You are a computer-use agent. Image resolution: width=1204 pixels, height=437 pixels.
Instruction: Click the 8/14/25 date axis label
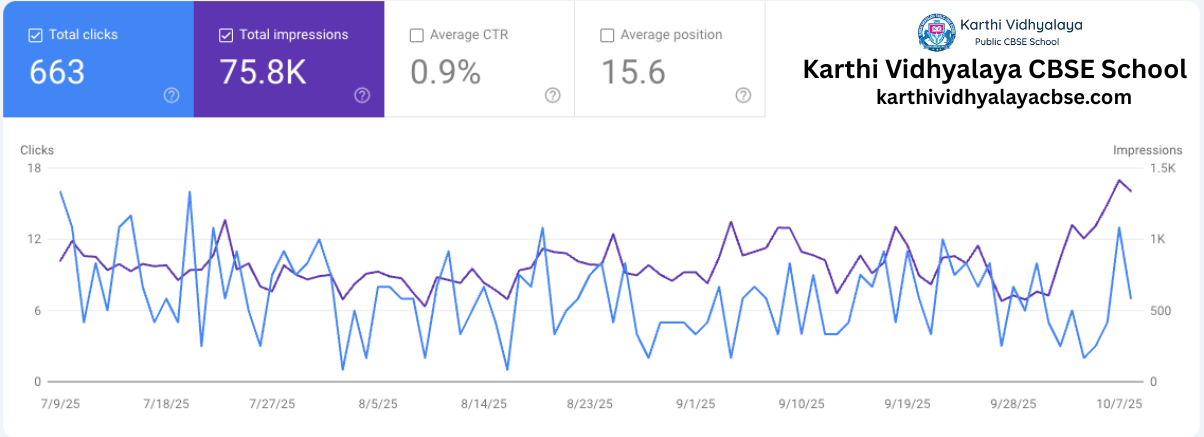click(x=483, y=404)
